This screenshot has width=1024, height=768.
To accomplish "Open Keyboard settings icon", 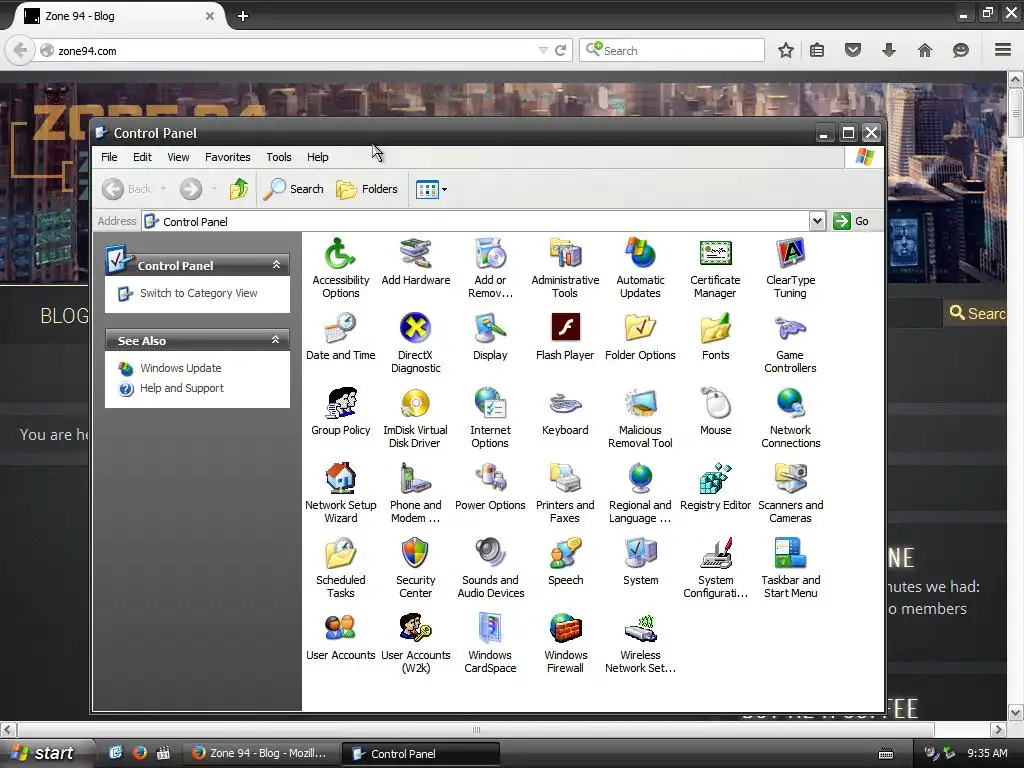I will pos(565,412).
